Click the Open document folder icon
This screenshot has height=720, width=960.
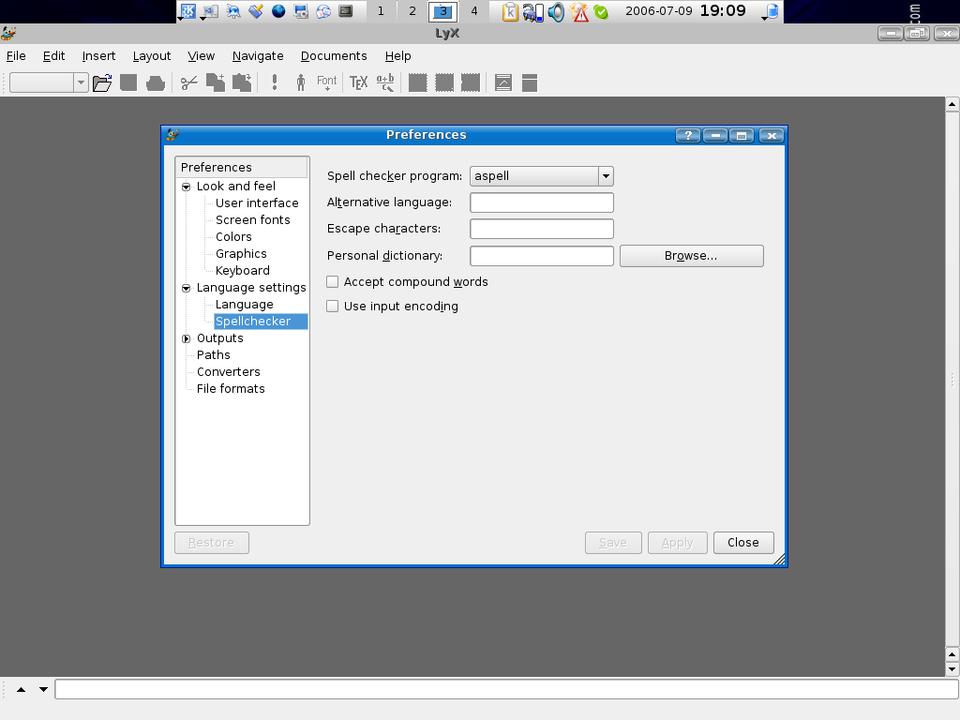(x=102, y=83)
